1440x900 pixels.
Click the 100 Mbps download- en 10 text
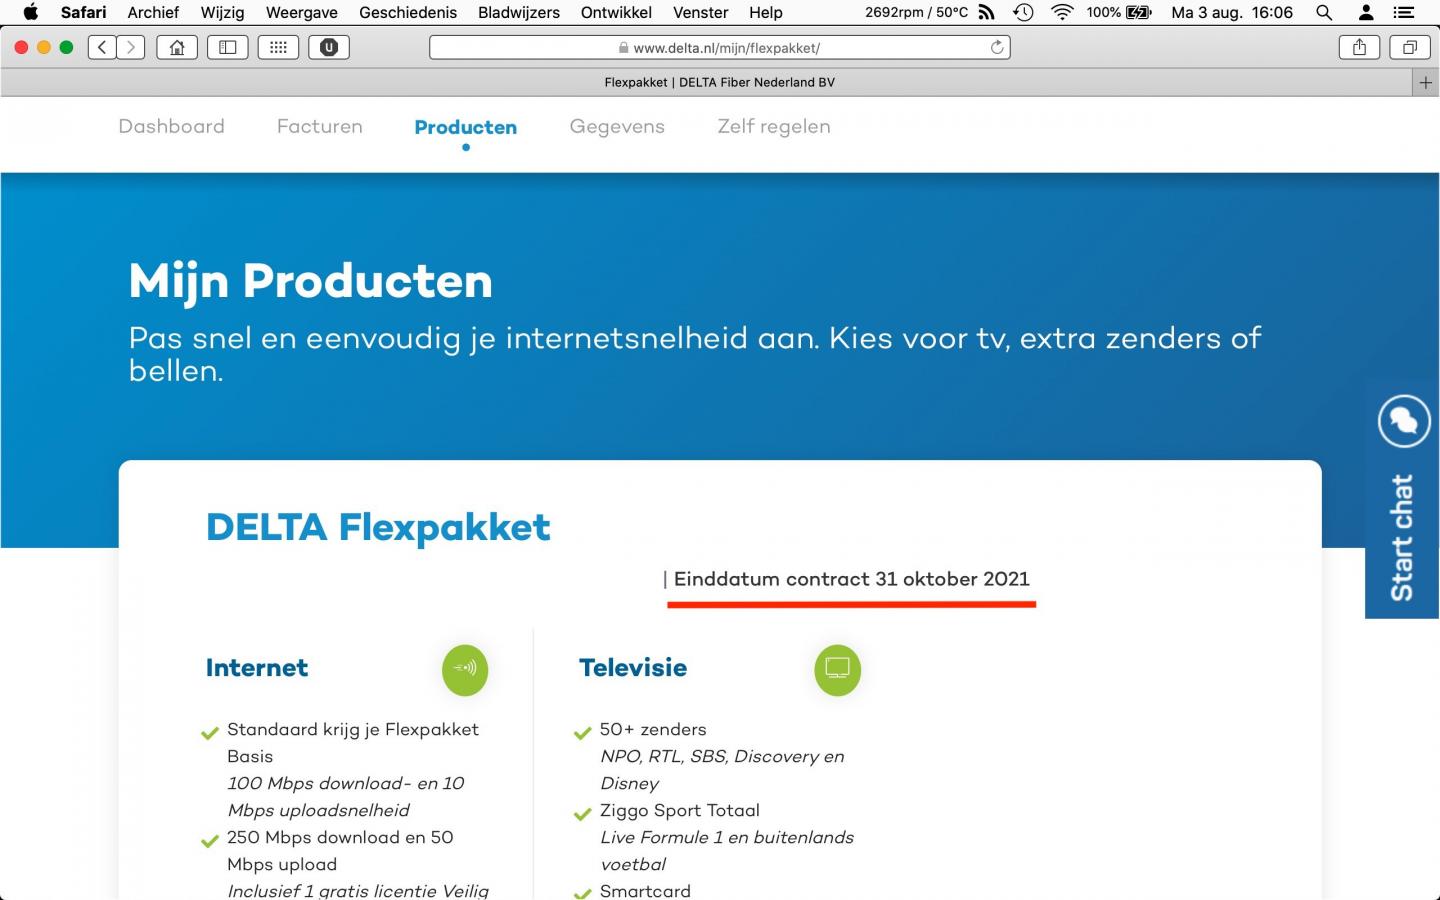click(346, 783)
